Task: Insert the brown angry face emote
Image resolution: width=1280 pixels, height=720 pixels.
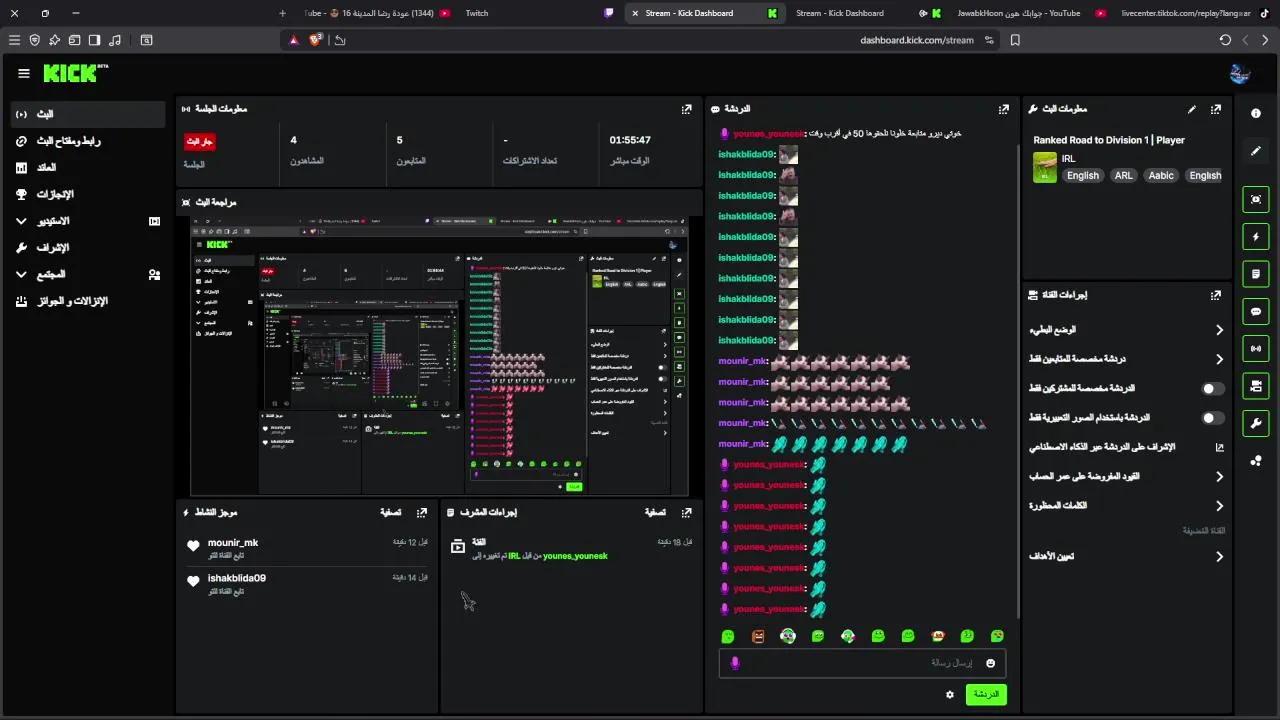Action: click(x=758, y=636)
